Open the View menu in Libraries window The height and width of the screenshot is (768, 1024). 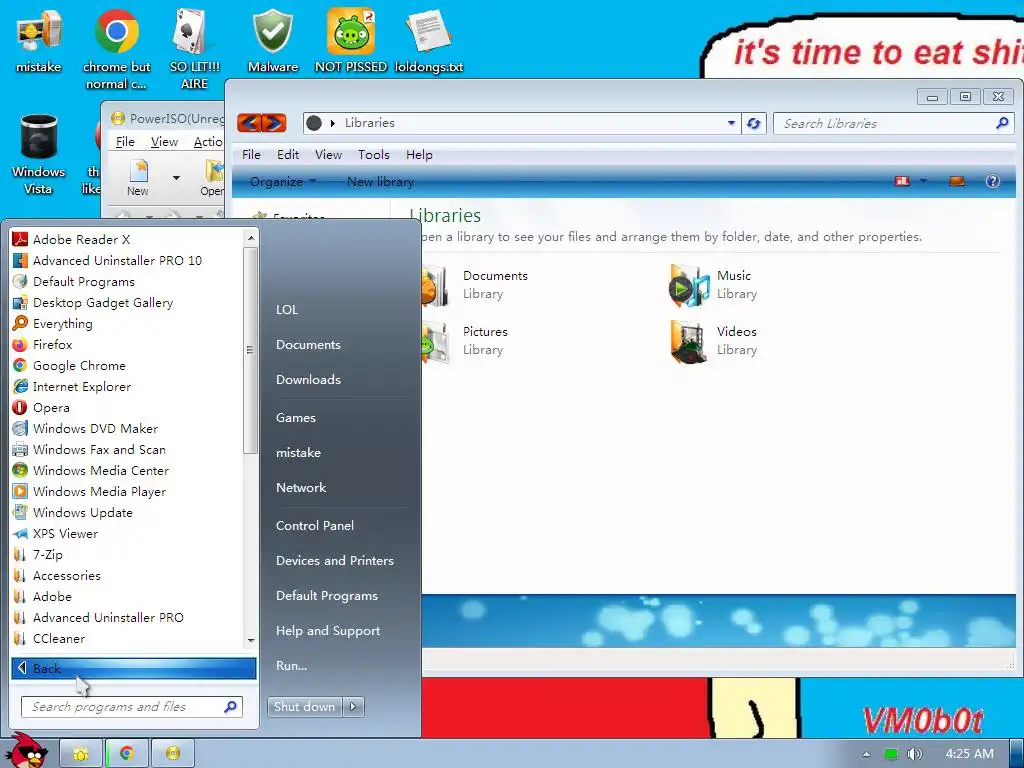pos(328,155)
